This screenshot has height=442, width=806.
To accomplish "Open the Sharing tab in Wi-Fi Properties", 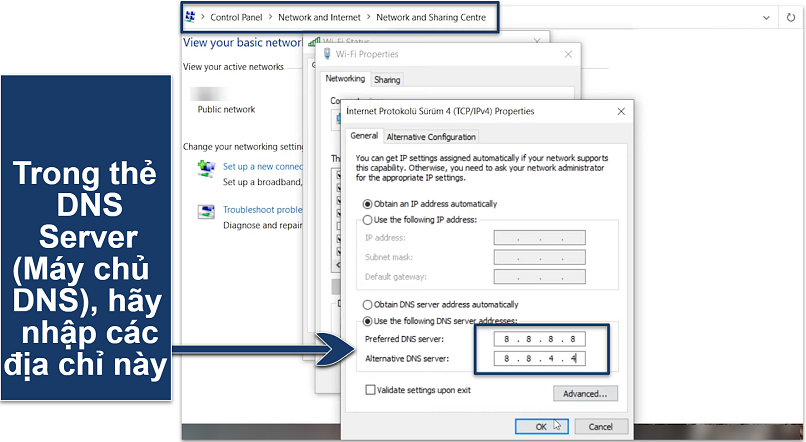I will point(386,80).
